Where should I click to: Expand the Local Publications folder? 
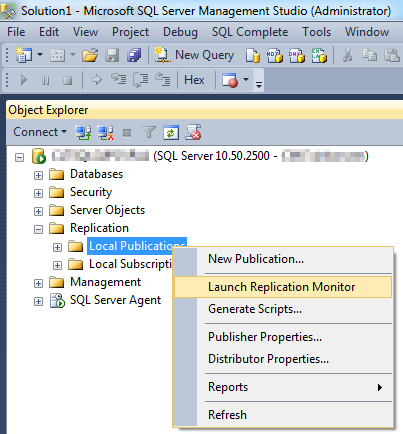(x=58, y=247)
